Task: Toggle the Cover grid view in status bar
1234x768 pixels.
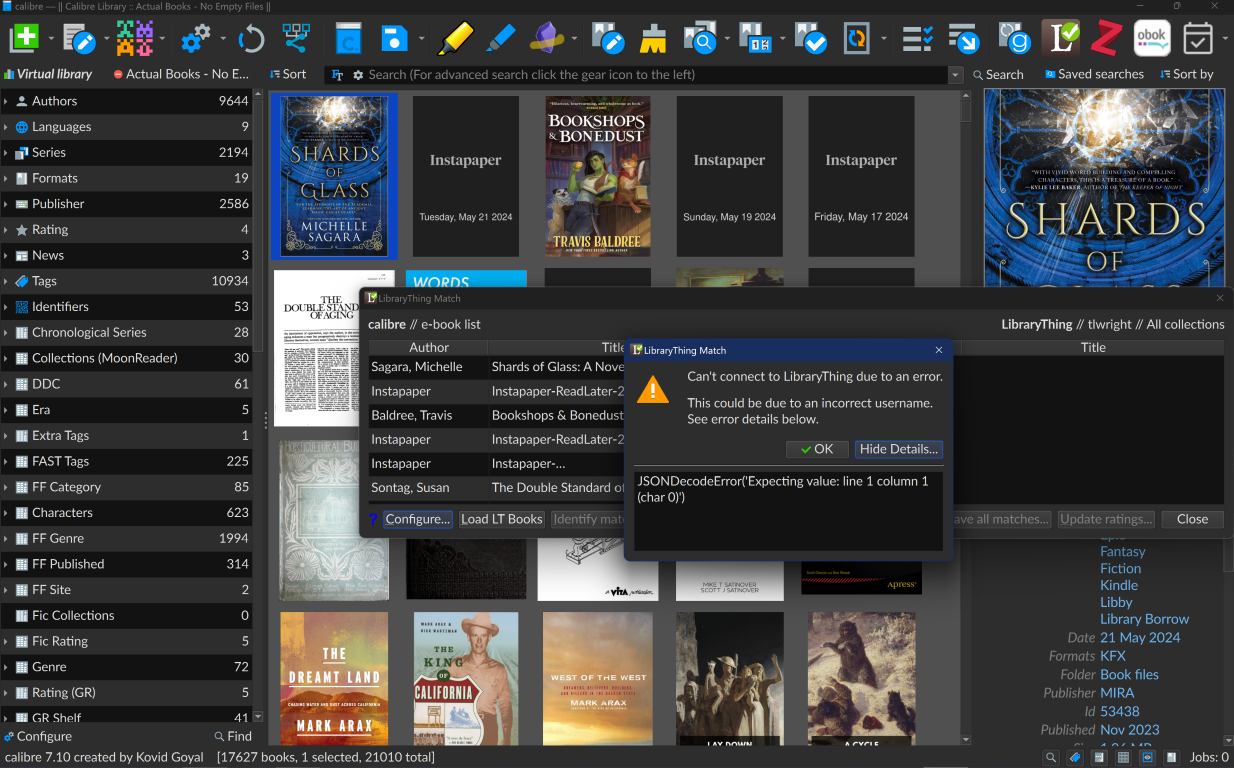Action: (x=1123, y=758)
